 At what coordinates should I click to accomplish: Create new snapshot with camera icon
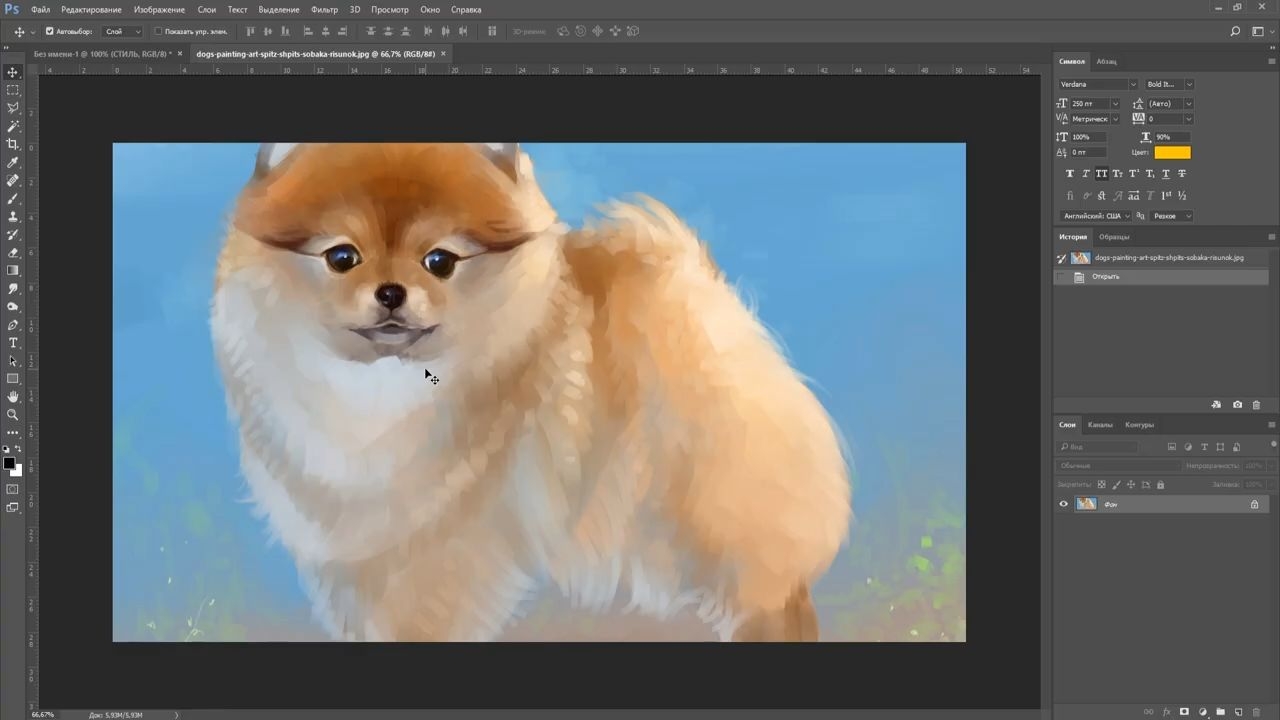click(x=1237, y=405)
